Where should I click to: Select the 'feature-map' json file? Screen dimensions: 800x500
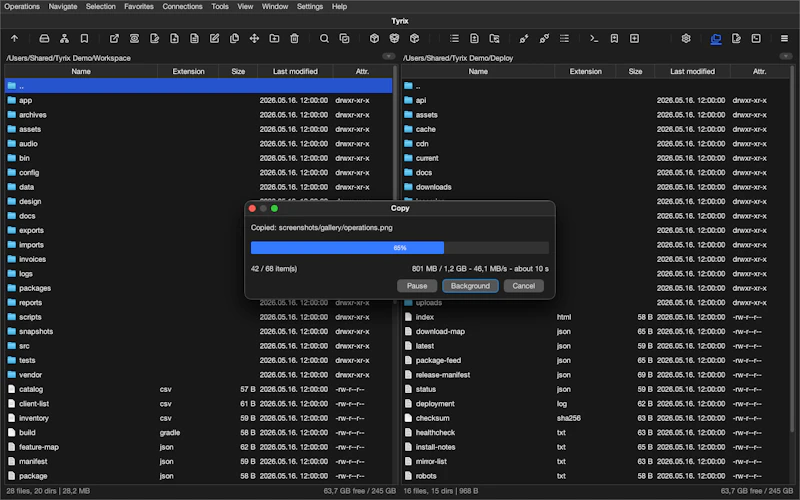point(198,447)
